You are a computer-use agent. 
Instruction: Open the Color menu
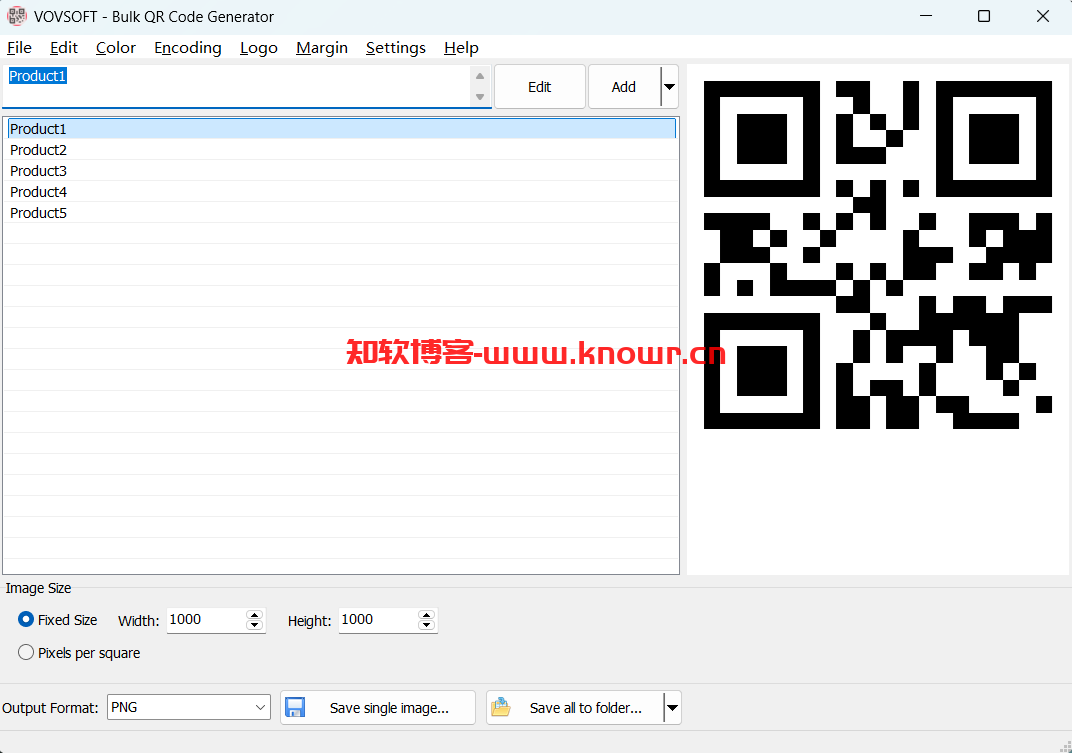click(x=116, y=48)
